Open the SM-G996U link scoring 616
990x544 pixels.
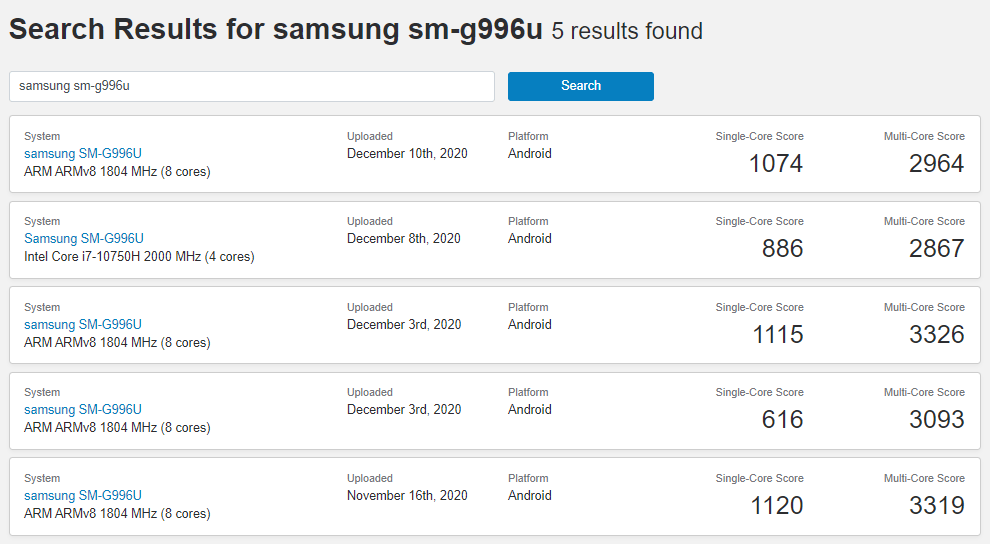[x=83, y=410]
